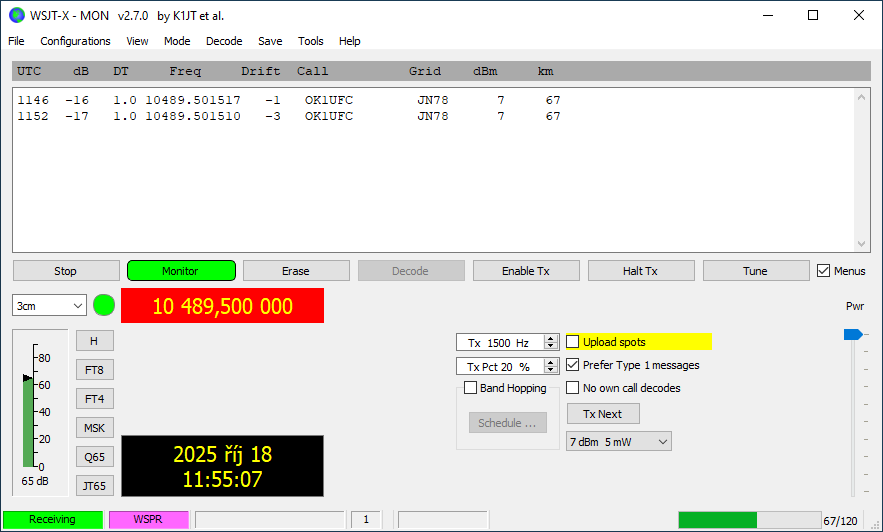
Task: Select the MSK mode button
Action: point(95,428)
